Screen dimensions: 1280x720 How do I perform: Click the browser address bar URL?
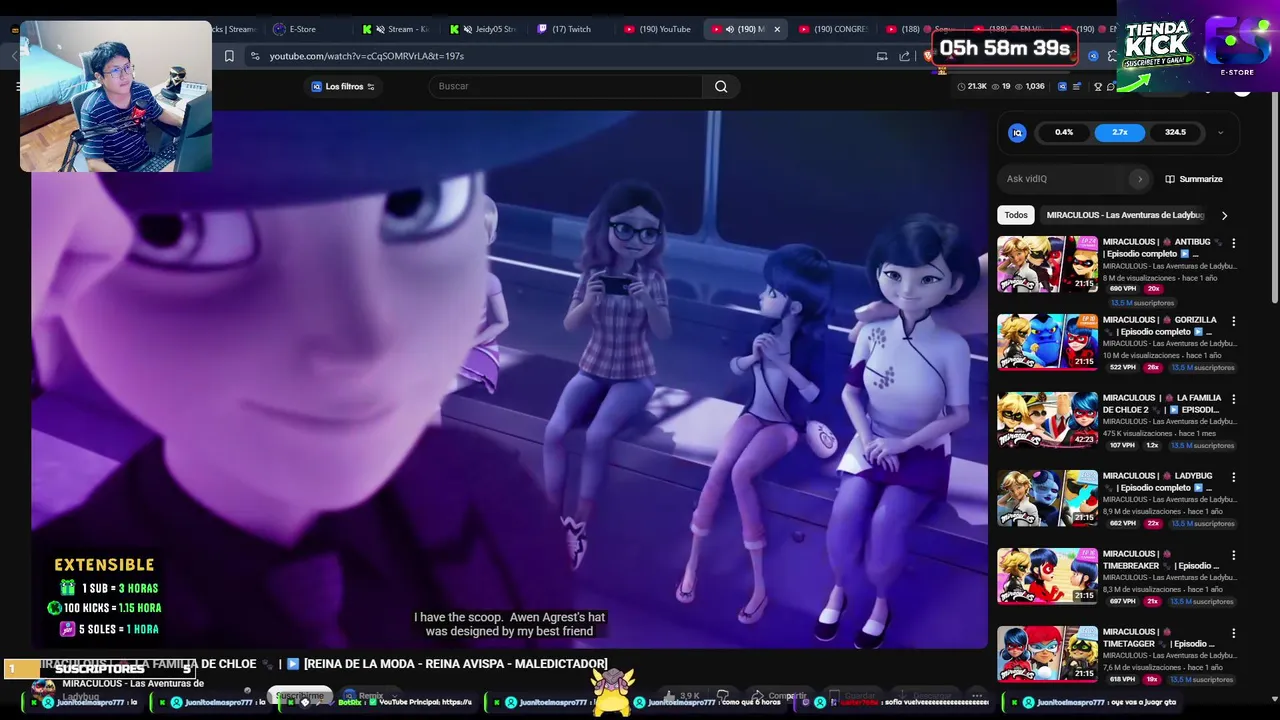pyautogui.click(x=366, y=56)
